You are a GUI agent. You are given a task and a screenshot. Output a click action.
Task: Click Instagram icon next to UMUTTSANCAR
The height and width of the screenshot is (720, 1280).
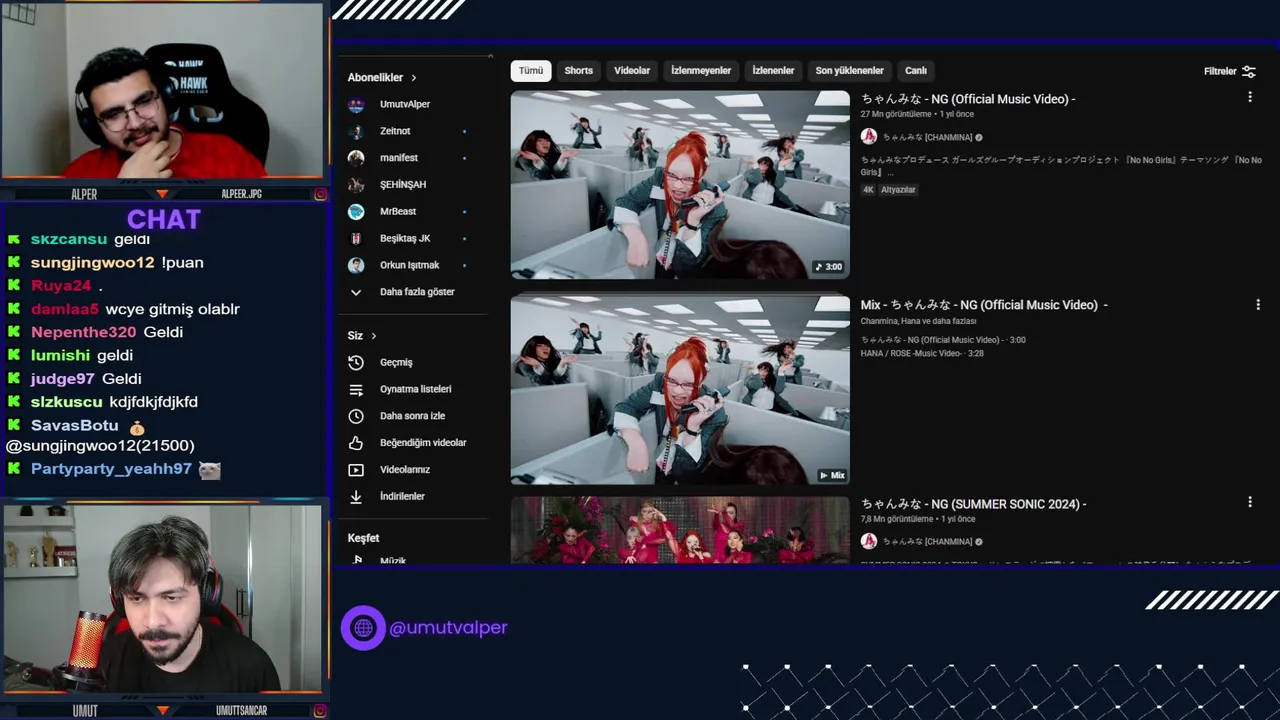tap(320, 711)
